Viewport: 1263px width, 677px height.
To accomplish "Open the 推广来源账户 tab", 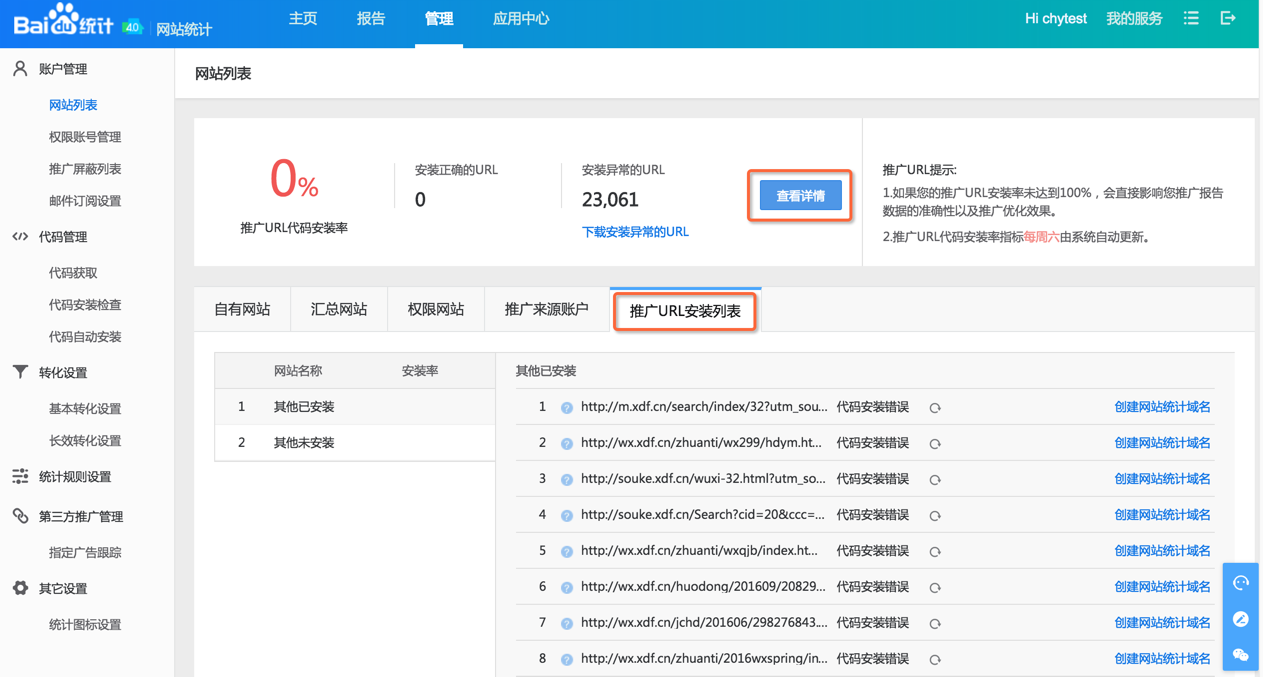I will (x=546, y=310).
